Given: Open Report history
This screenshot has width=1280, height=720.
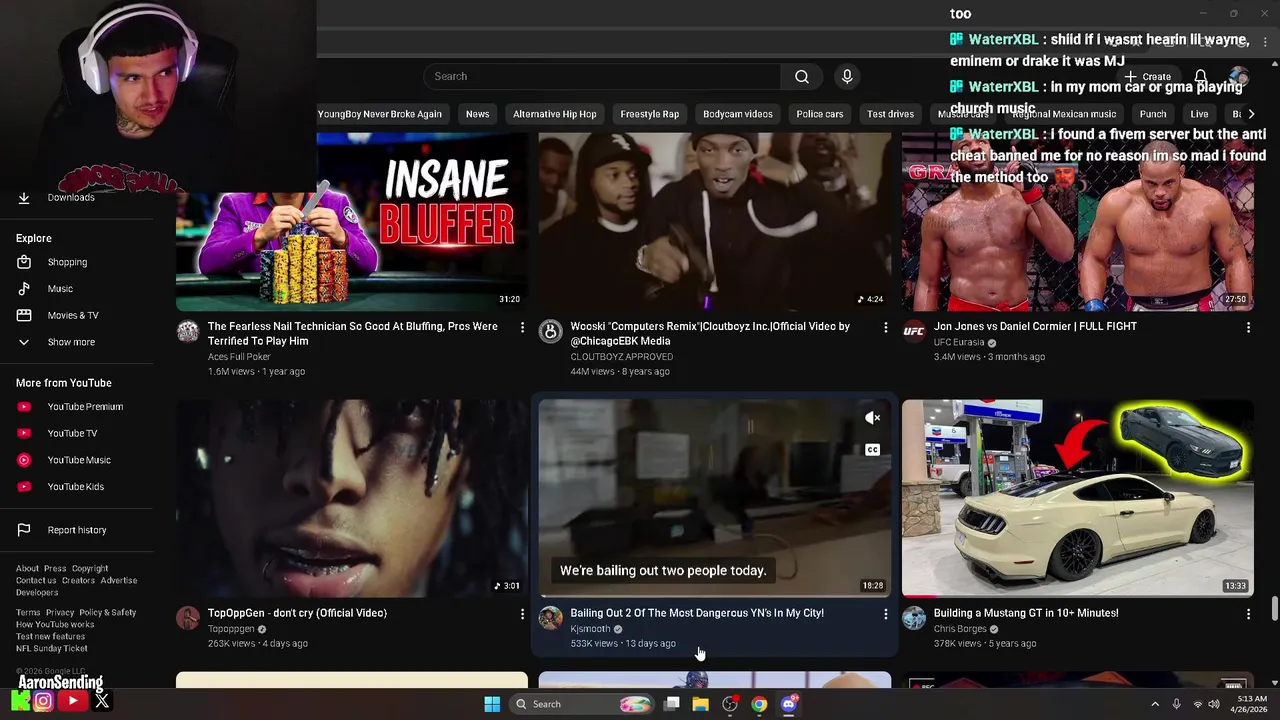Looking at the screenshot, I should tap(76, 530).
